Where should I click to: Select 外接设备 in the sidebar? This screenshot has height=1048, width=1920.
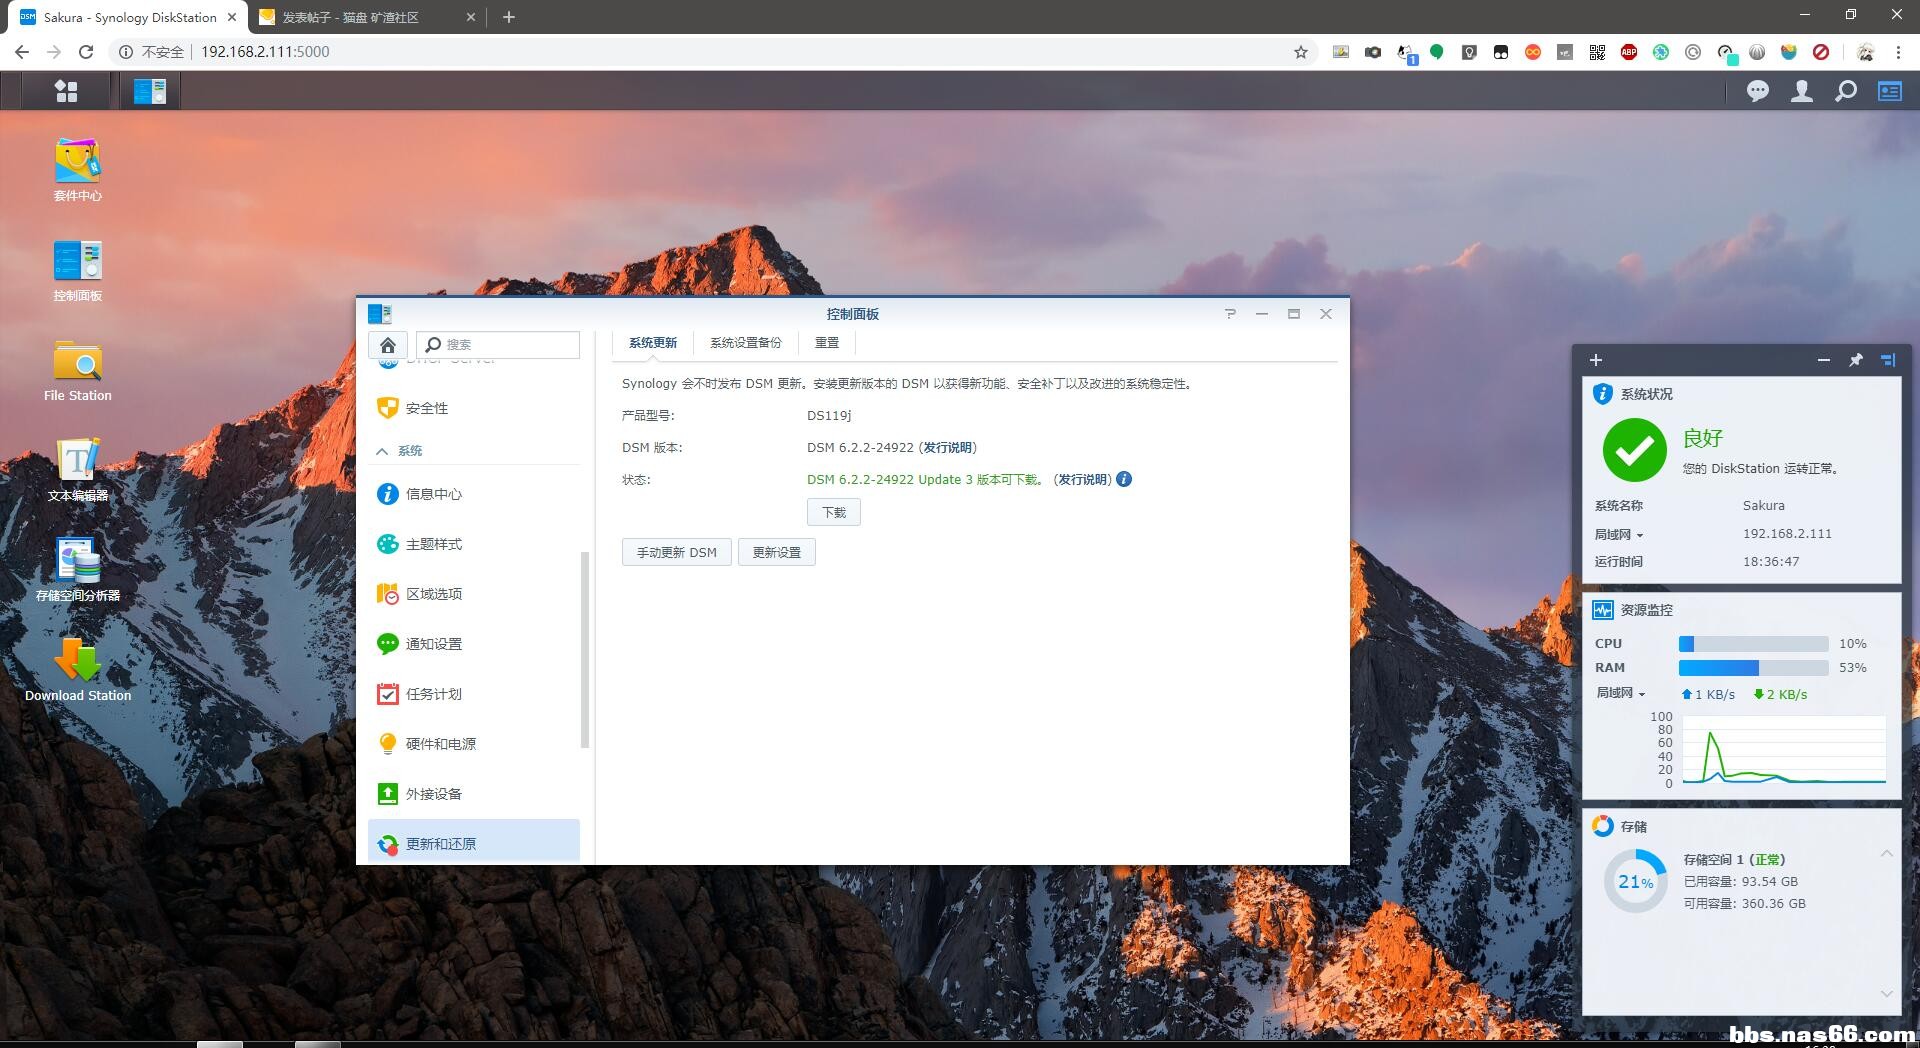pos(474,794)
